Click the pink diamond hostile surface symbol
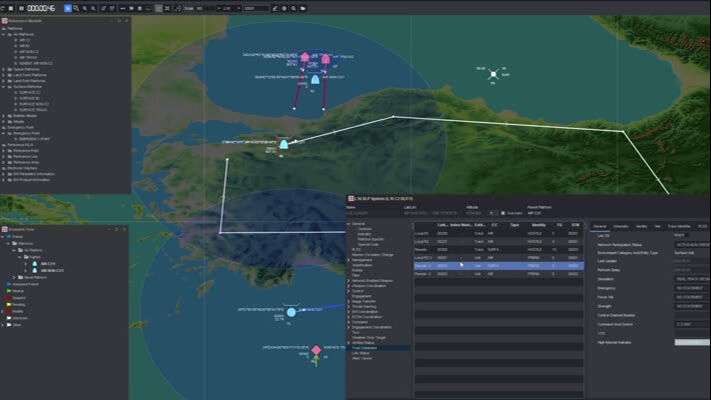 coord(316,350)
